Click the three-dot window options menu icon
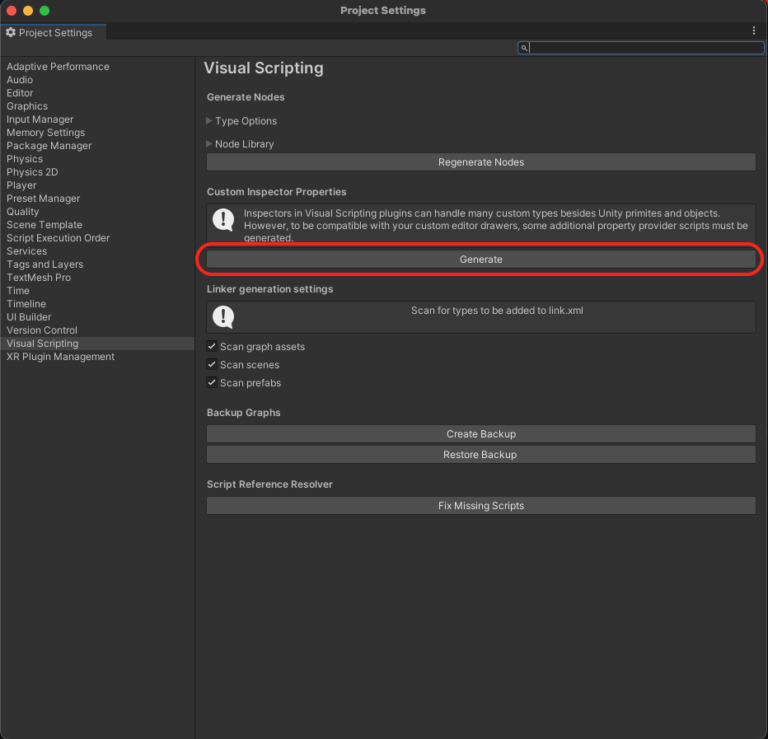The height and width of the screenshot is (739, 768). pos(754,31)
